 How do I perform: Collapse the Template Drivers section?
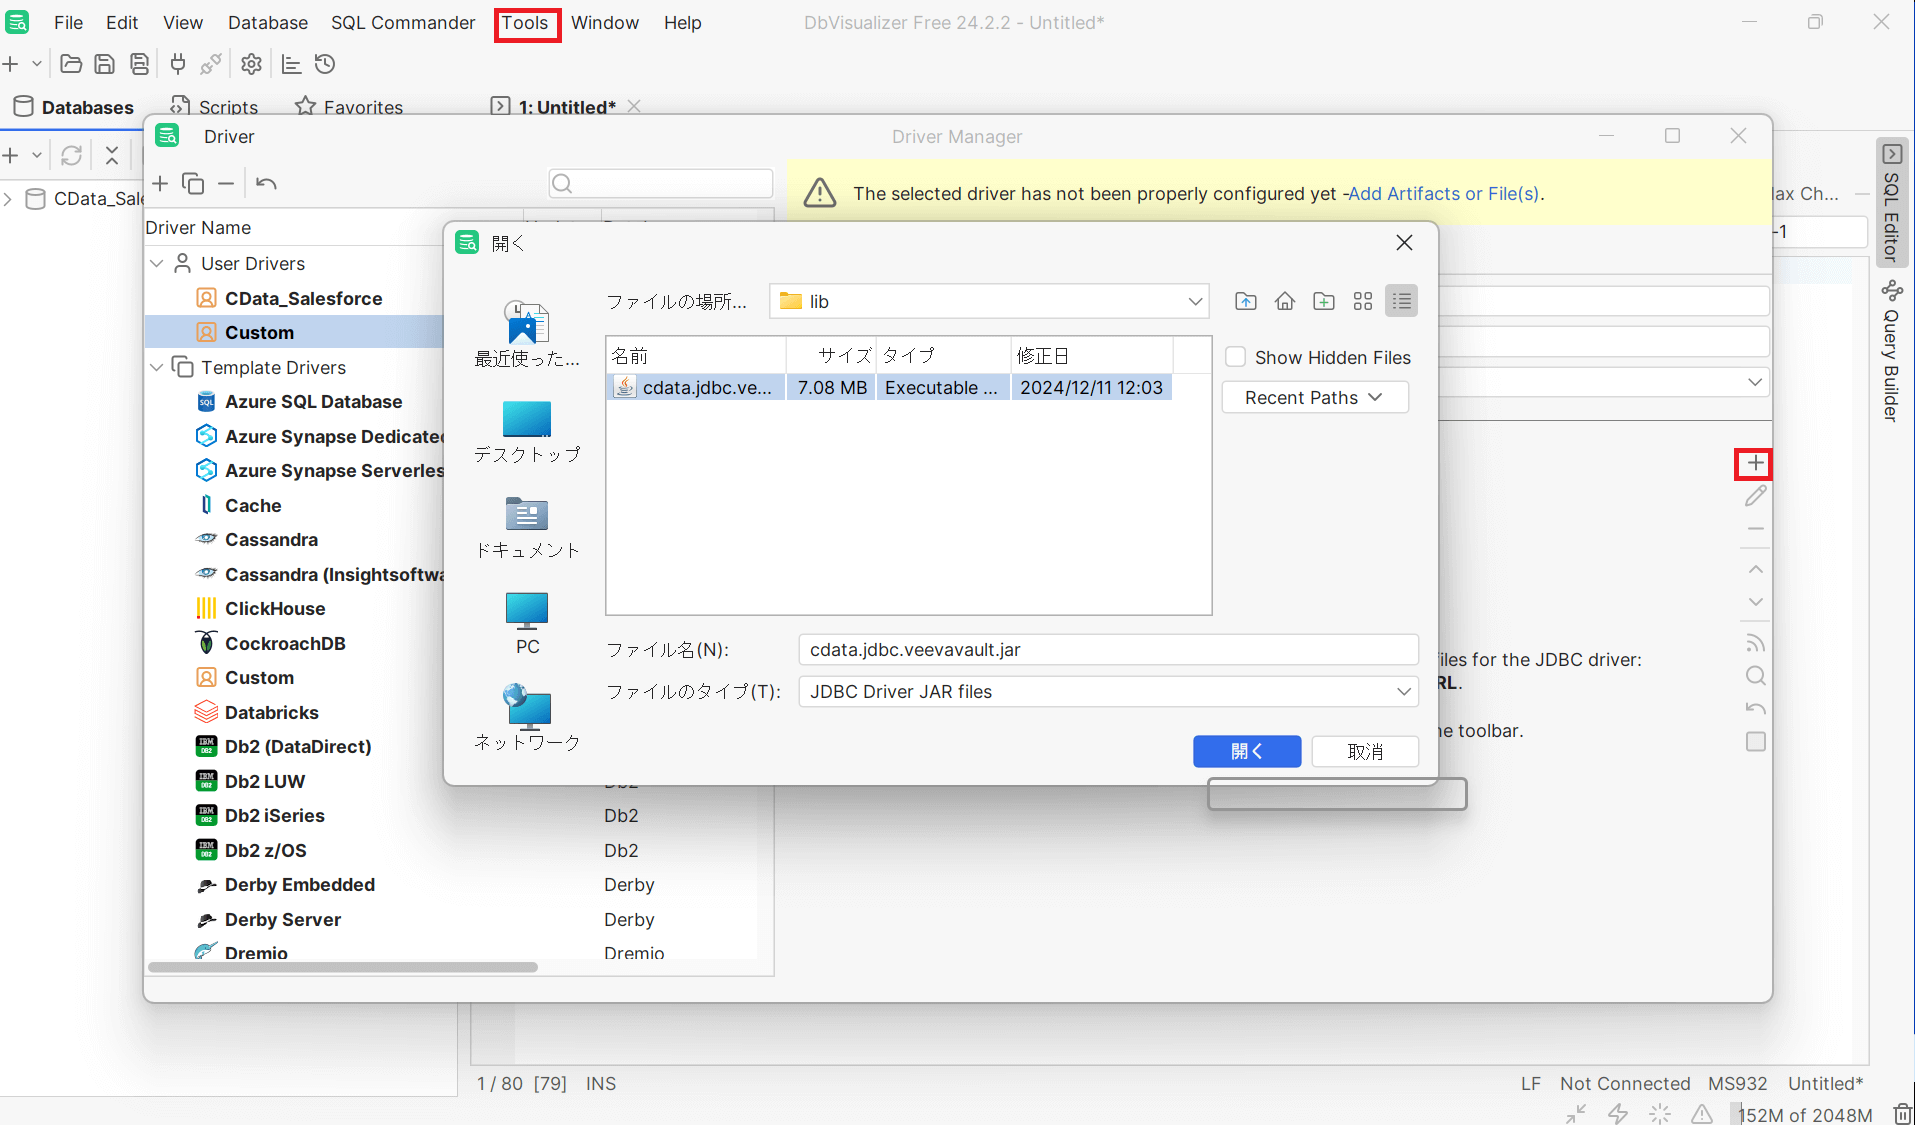pyautogui.click(x=157, y=367)
